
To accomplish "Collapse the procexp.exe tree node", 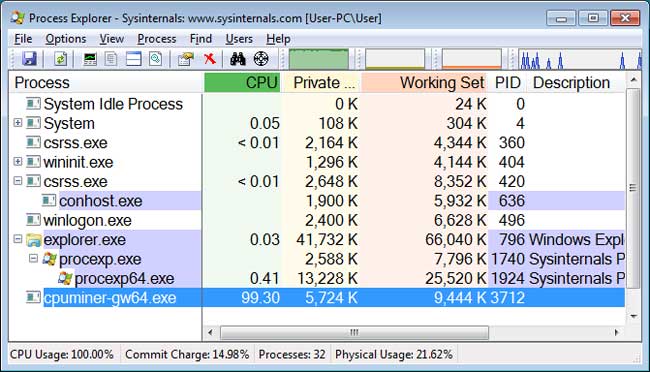I will tap(34, 258).
